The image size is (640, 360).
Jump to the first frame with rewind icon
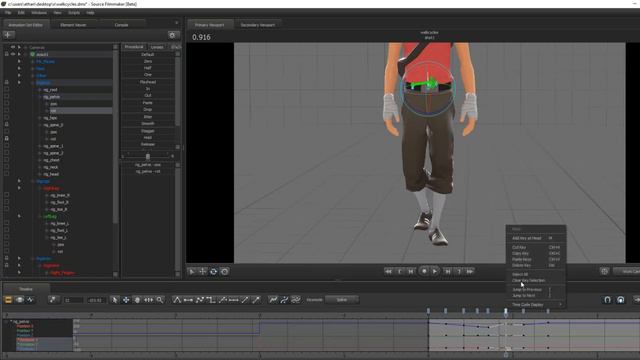[x=388, y=271]
